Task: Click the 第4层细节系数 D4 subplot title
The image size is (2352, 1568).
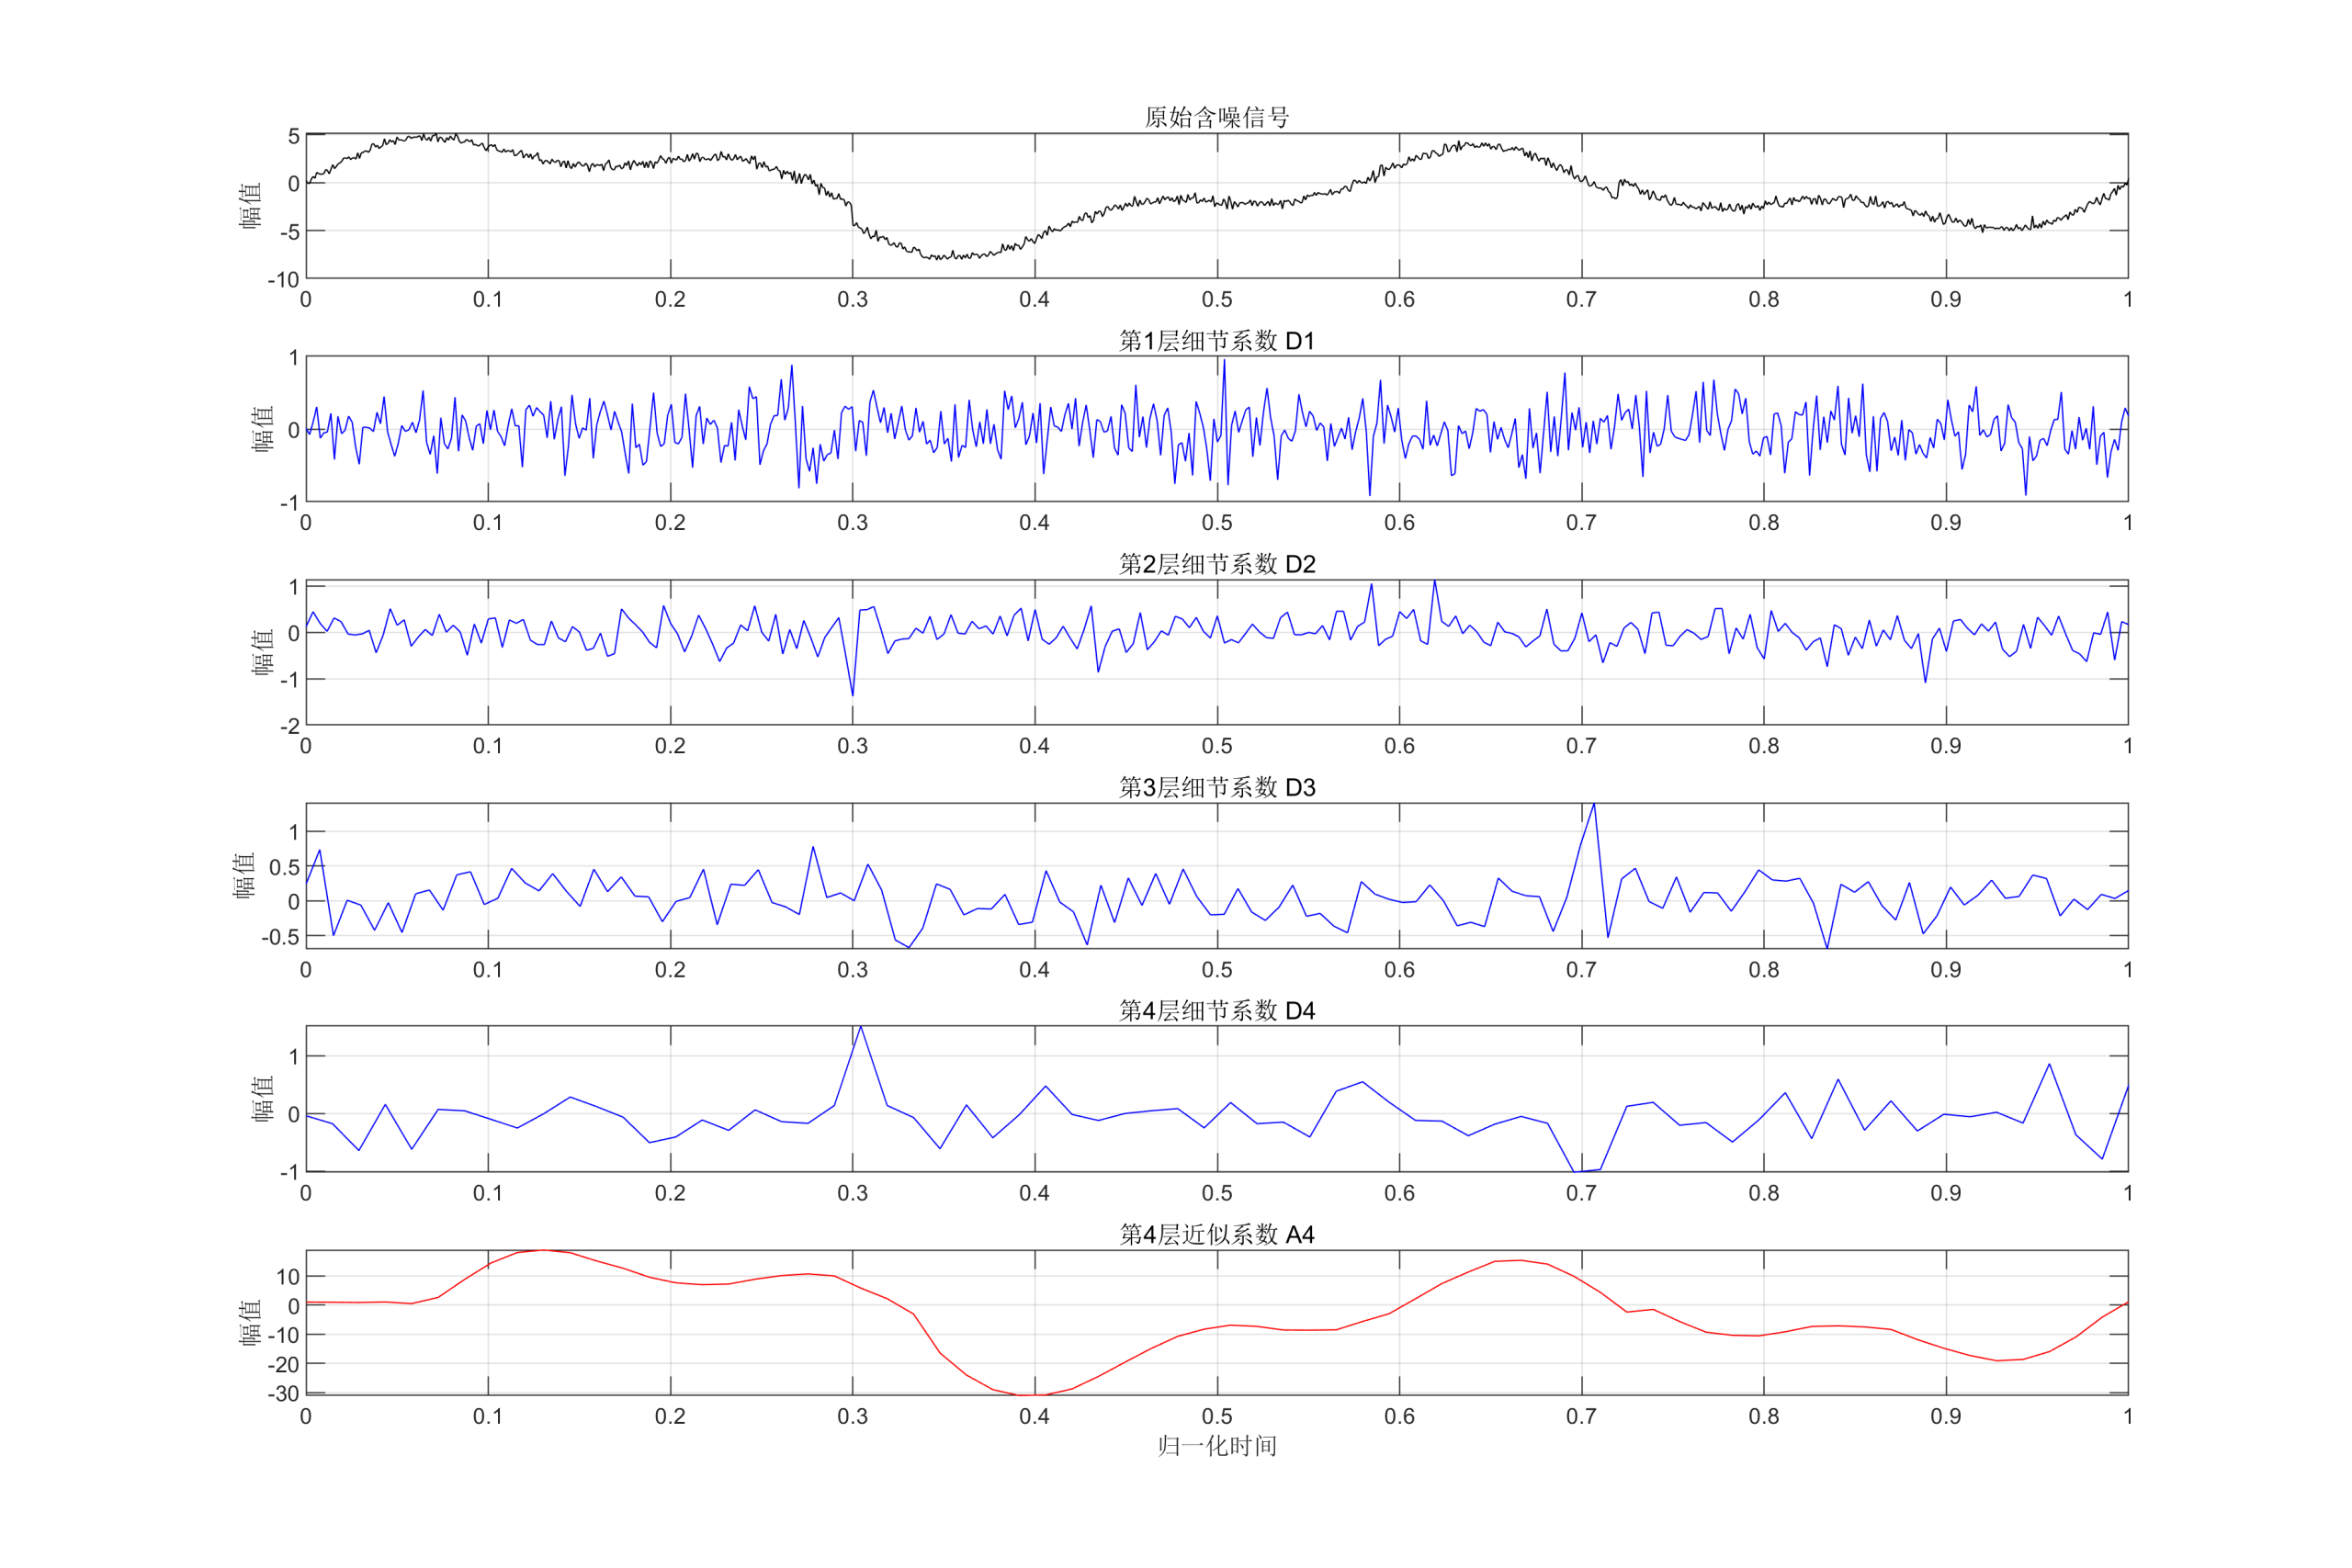Action: tap(1216, 1011)
